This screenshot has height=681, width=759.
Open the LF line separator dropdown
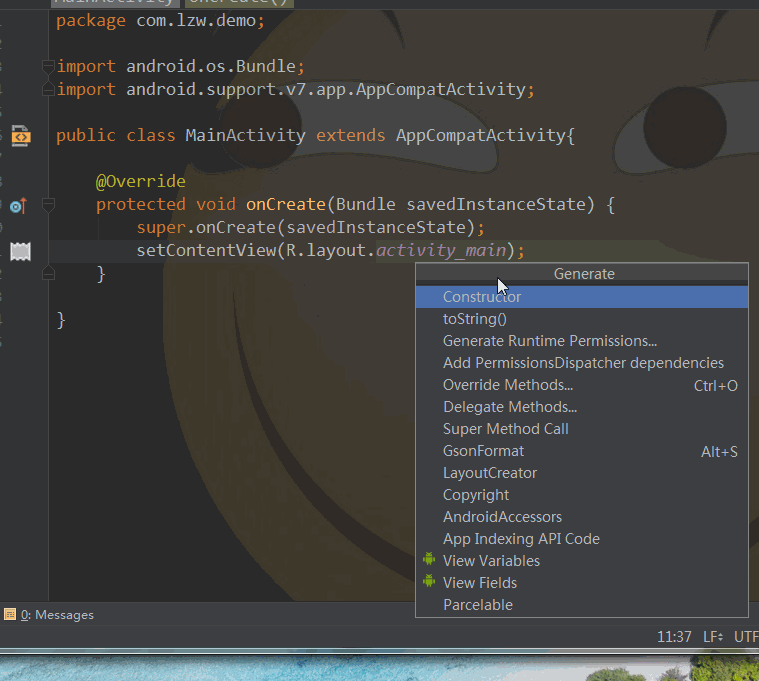pyautogui.click(x=713, y=636)
